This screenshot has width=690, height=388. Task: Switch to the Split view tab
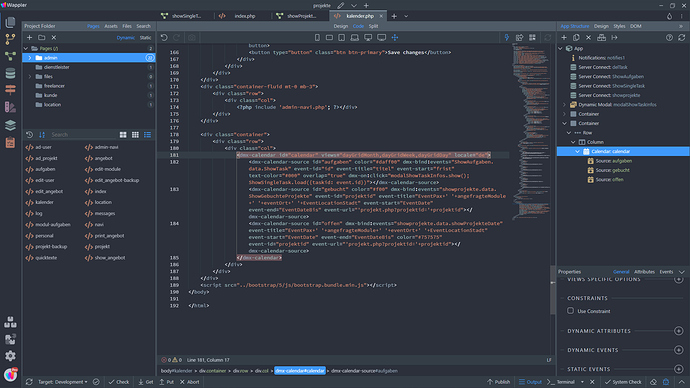(374, 26)
